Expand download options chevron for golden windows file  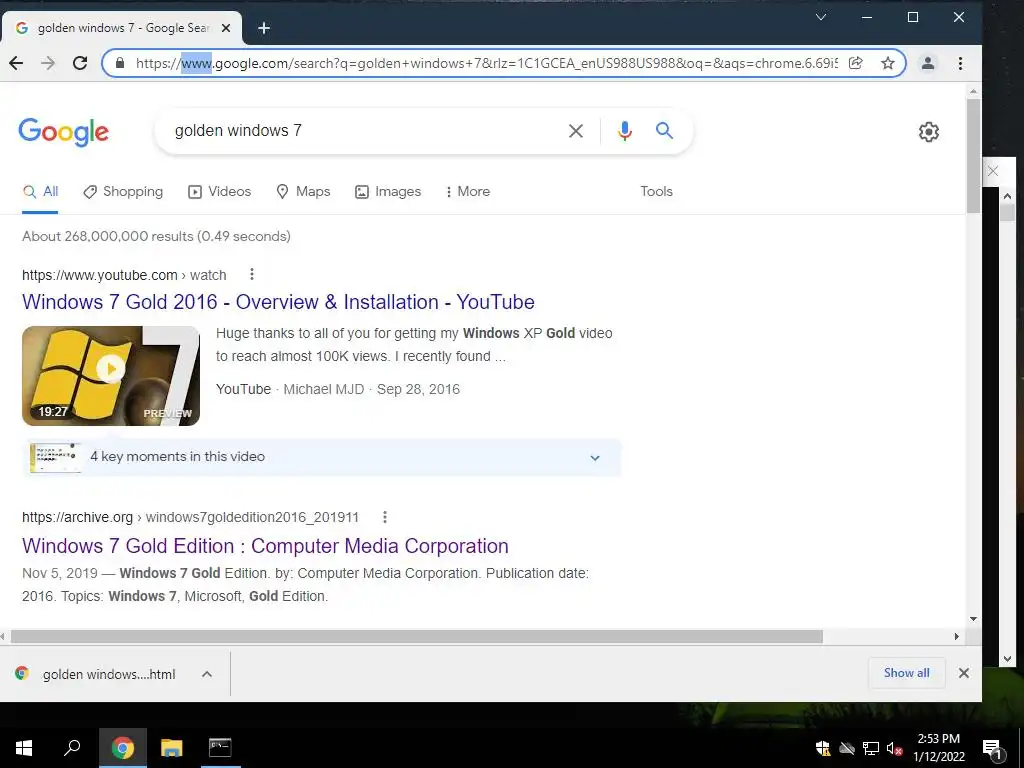pyautogui.click(x=207, y=674)
